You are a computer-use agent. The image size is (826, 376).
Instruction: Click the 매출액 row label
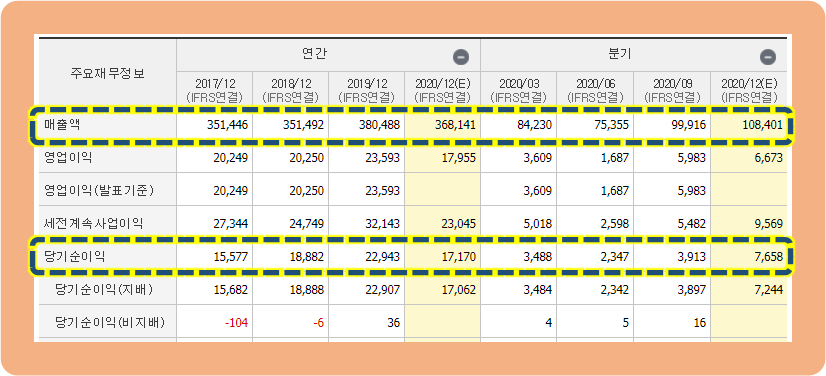pyautogui.click(x=63, y=125)
